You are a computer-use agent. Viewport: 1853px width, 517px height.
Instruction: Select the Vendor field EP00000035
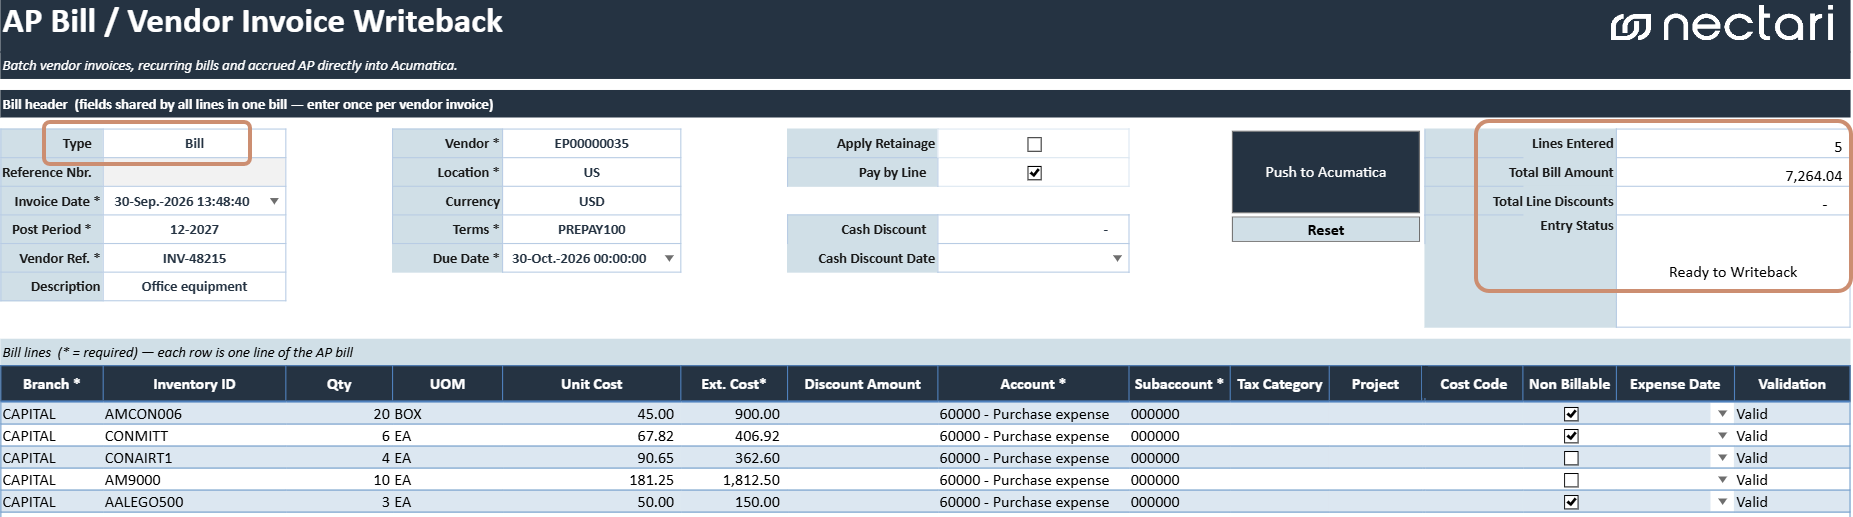tap(591, 143)
